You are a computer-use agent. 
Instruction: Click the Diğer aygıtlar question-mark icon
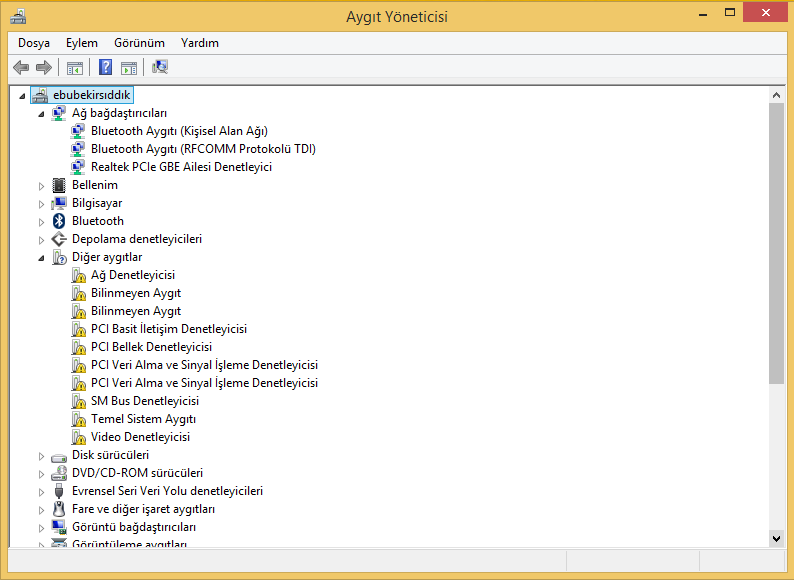59,257
